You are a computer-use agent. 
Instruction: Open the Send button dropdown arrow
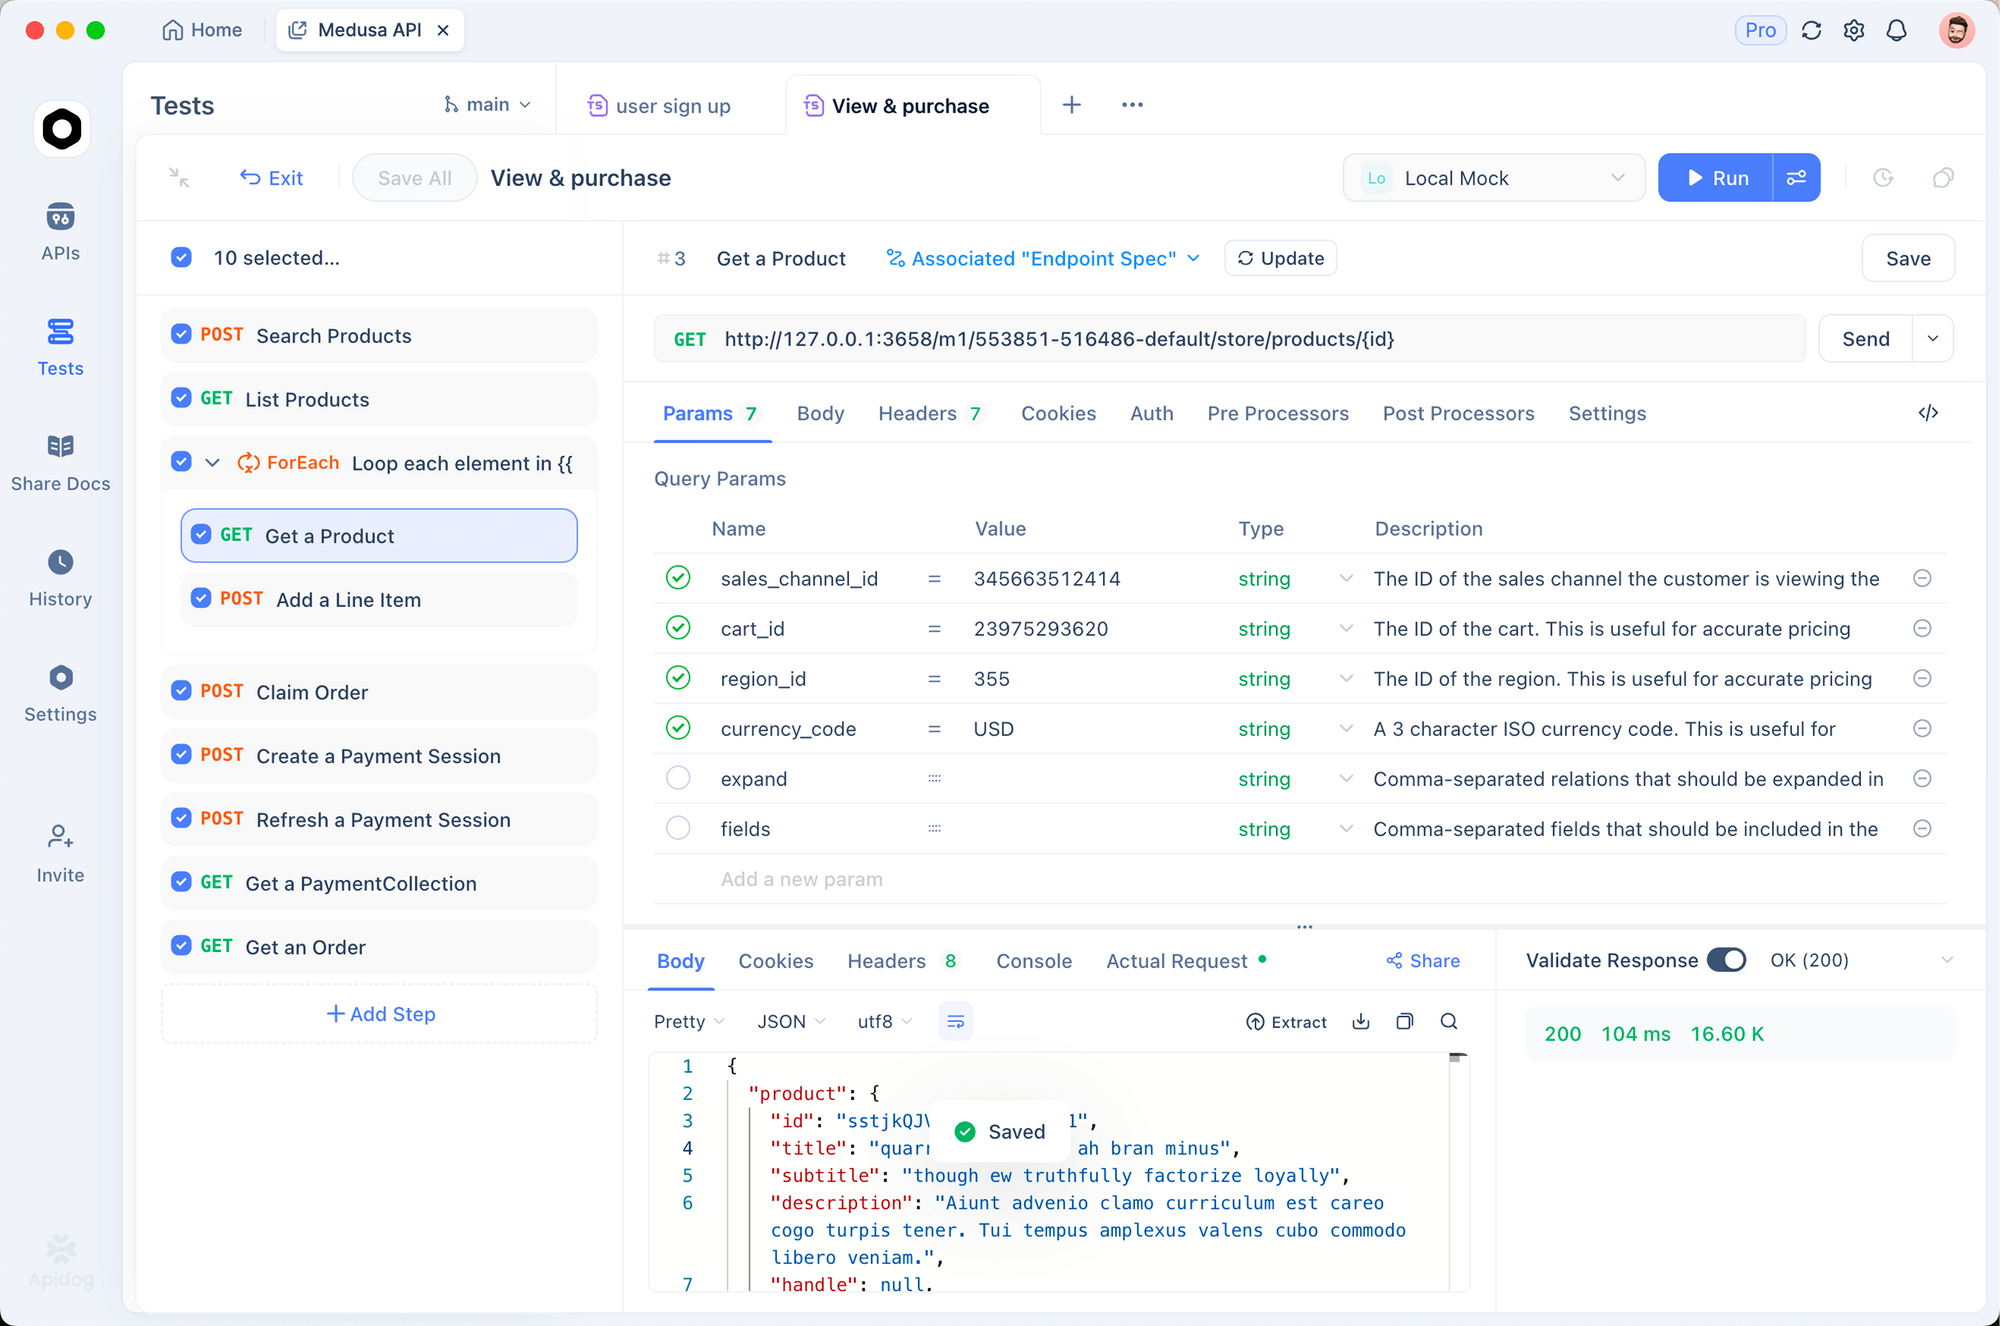[1934, 338]
